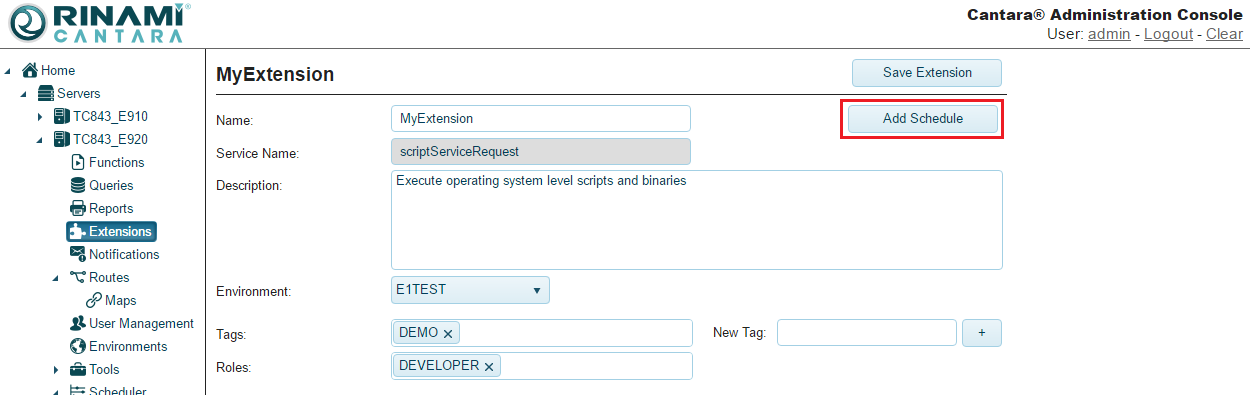The height and width of the screenshot is (395, 1250).
Task: Click the Tools briefcase icon
Action: pos(78,370)
